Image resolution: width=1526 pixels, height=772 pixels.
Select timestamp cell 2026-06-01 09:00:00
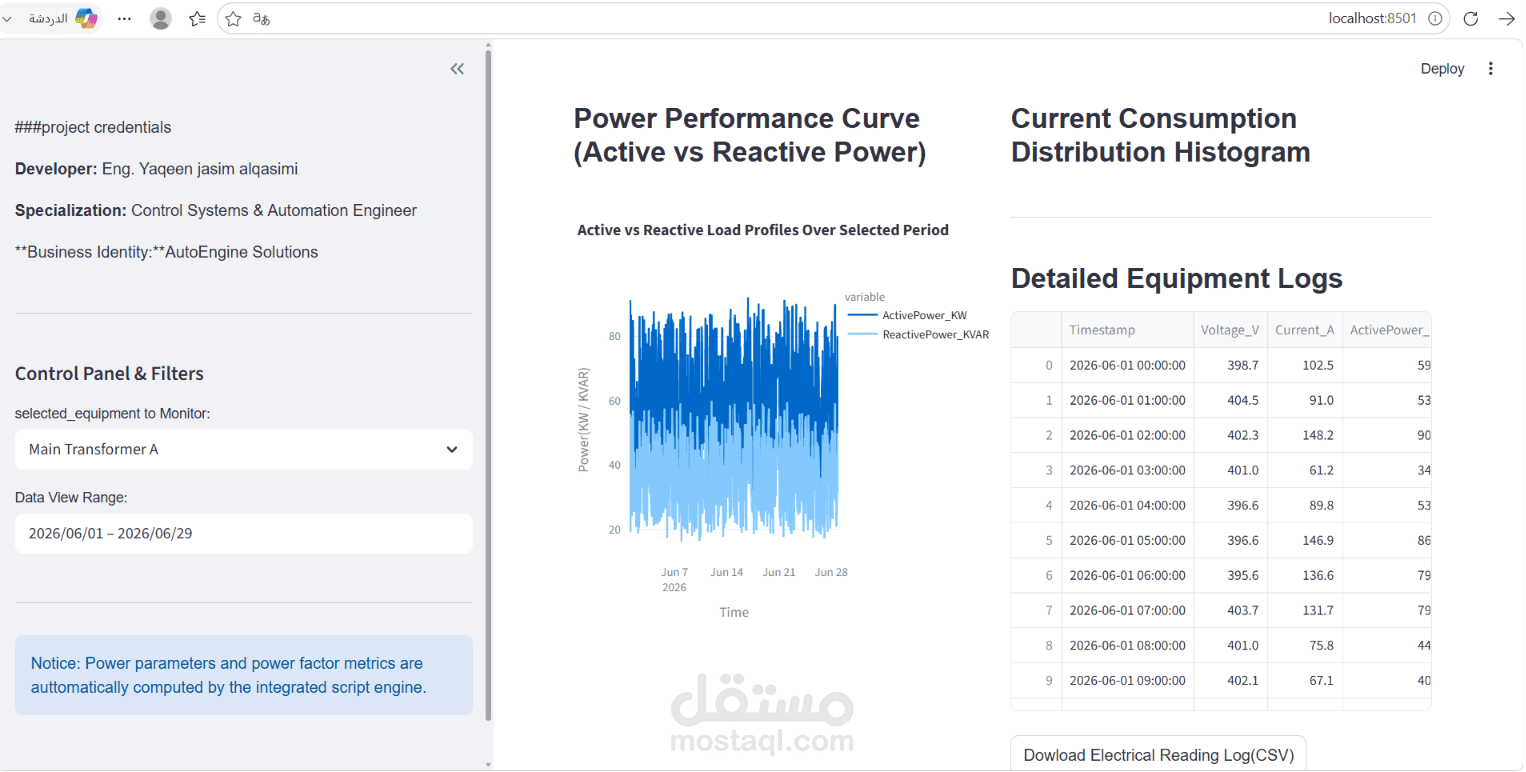coord(1127,680)
